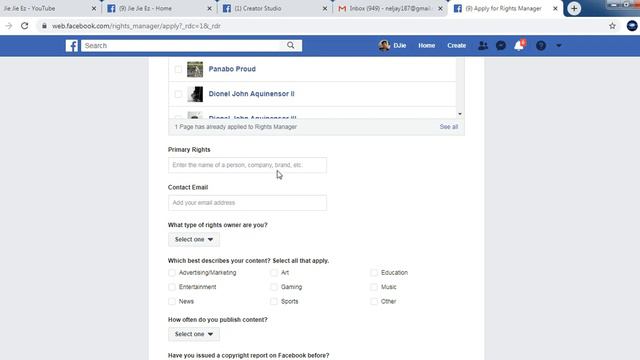640x360 pixels.
Task: Open Create in Facebook bar
Action: coord(456,46)
